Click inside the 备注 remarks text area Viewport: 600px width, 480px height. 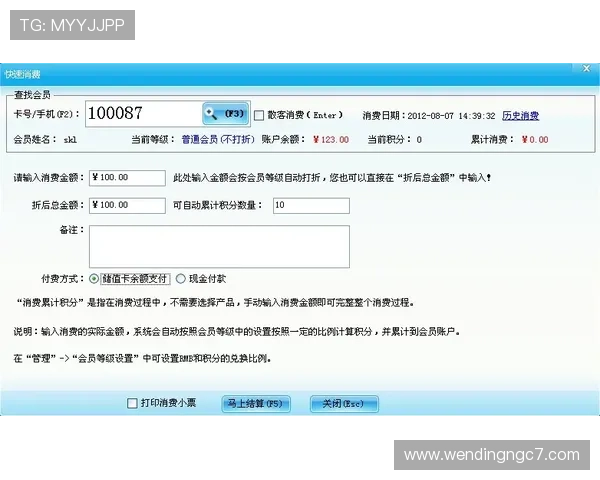(x=219, y=247)
